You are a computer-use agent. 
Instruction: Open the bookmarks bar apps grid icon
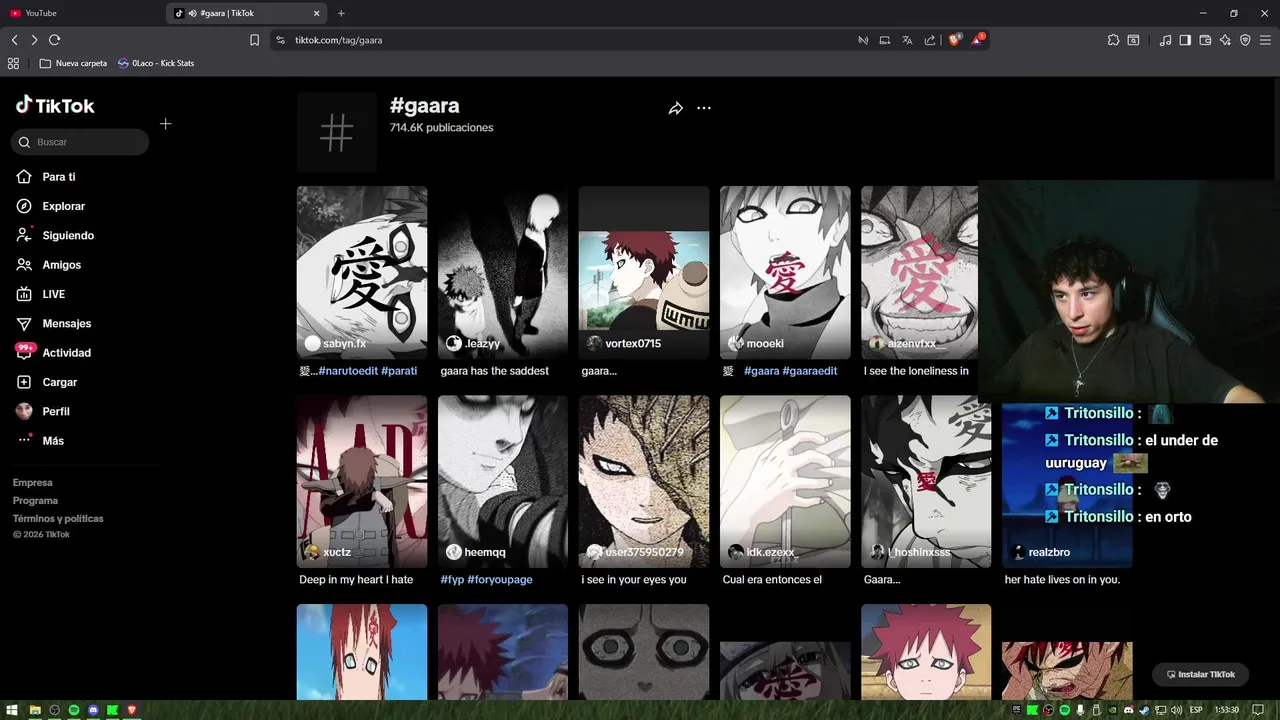pos(13,63)
